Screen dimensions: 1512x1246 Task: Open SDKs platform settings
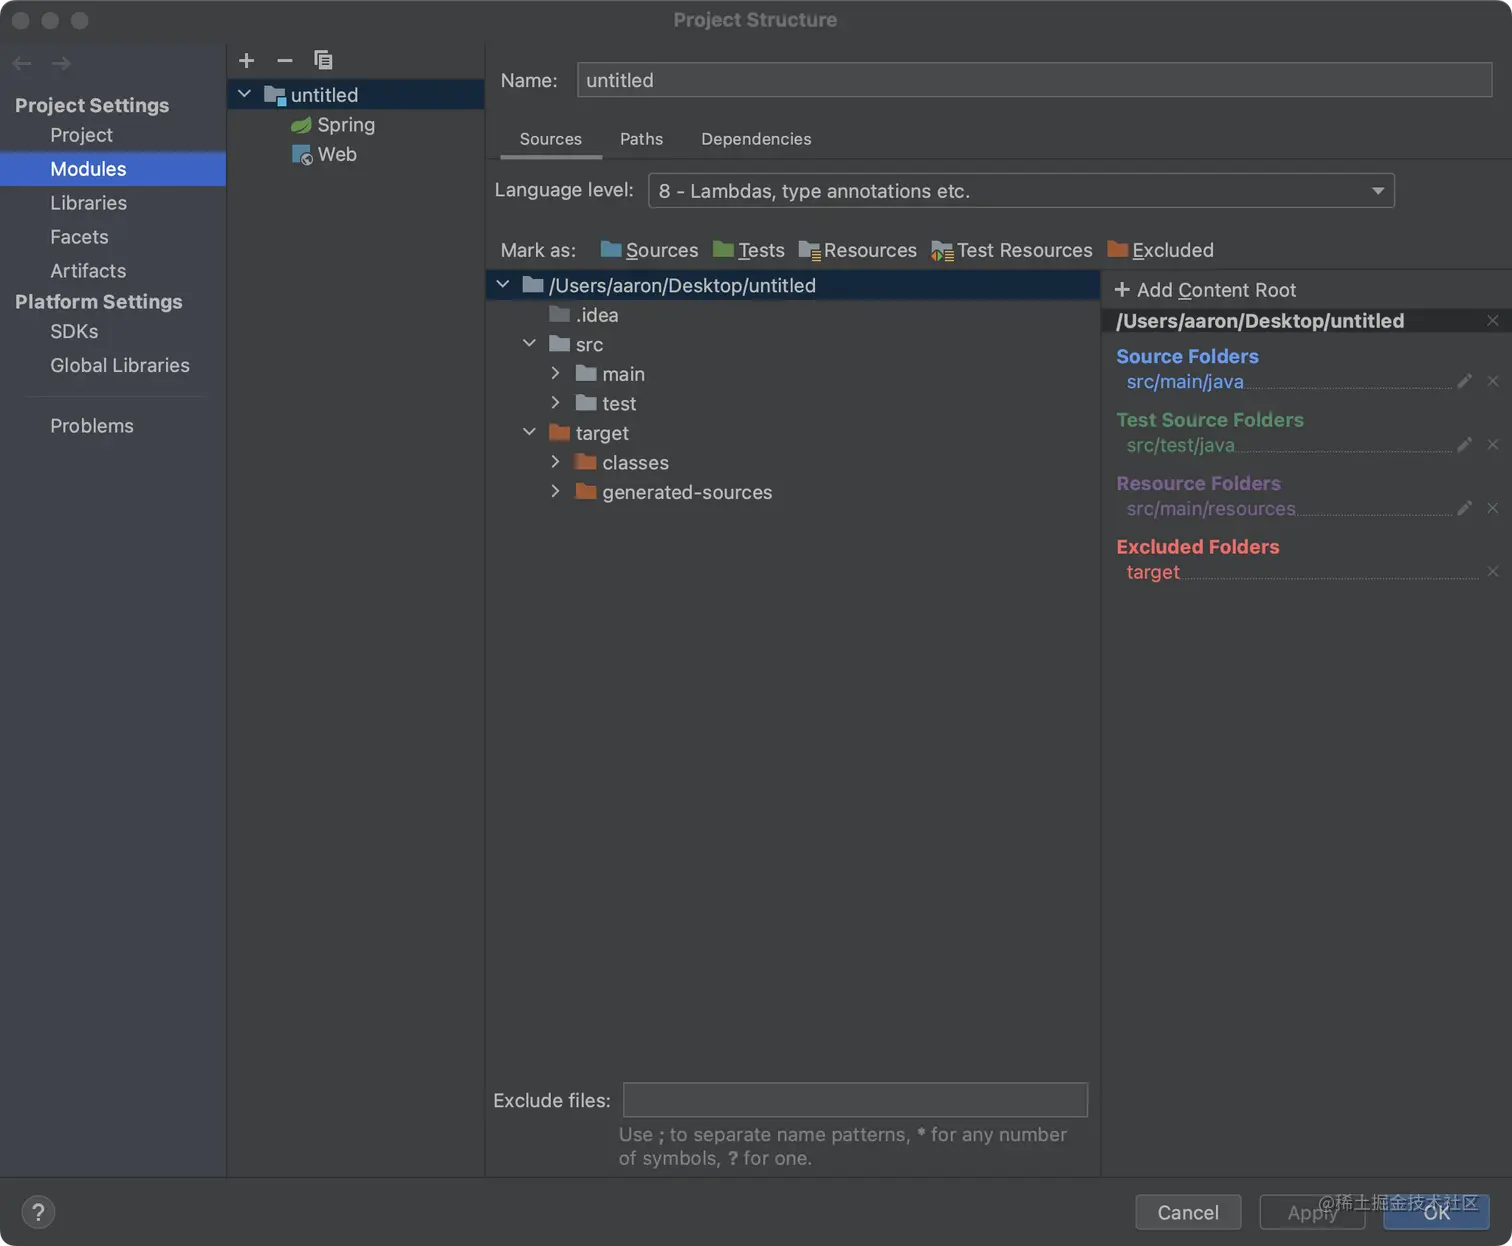(x=74, y=331)
